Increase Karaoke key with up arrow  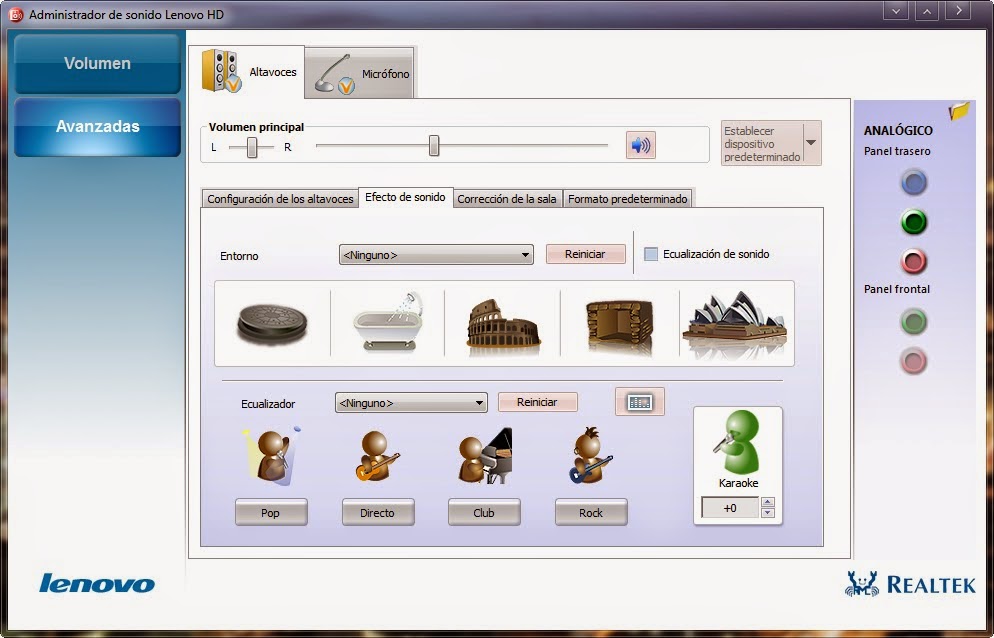click(768, 502)
